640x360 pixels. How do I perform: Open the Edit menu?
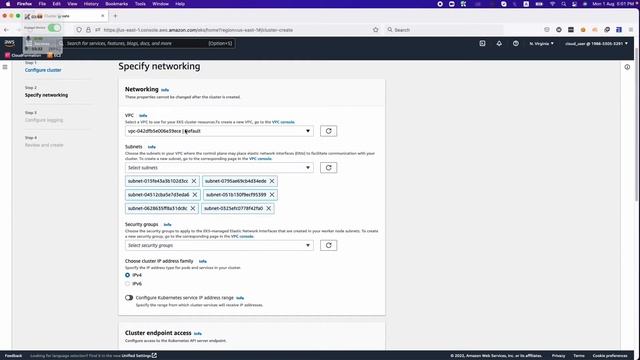tap(57, 4)
